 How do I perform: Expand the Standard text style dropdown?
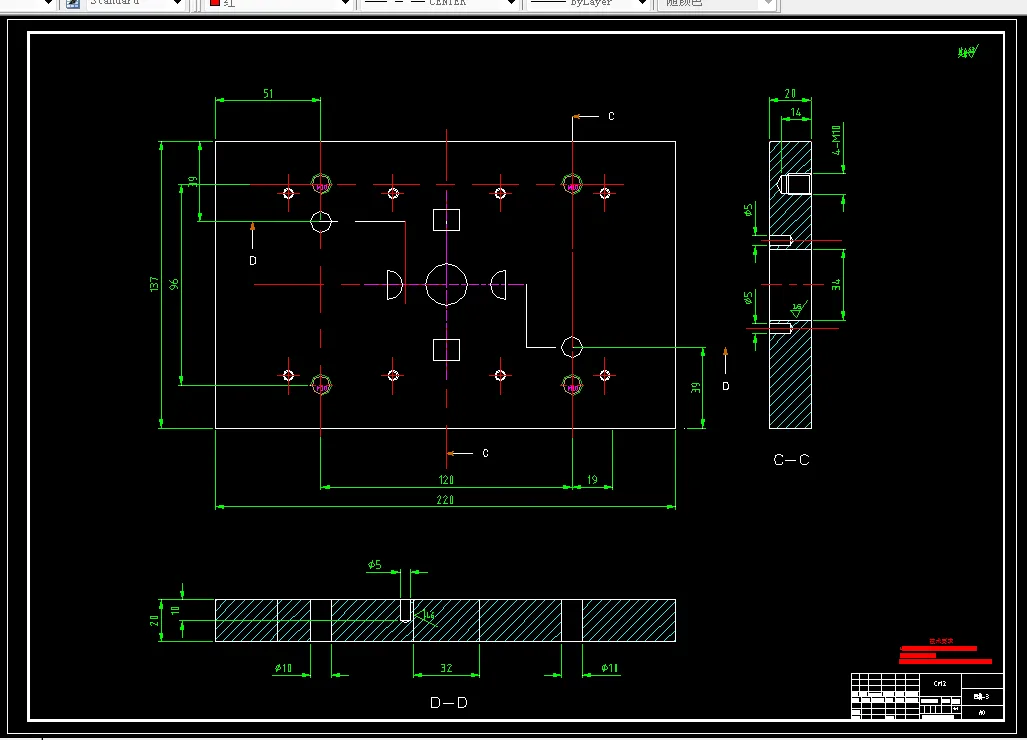click(x=177, y=3)
